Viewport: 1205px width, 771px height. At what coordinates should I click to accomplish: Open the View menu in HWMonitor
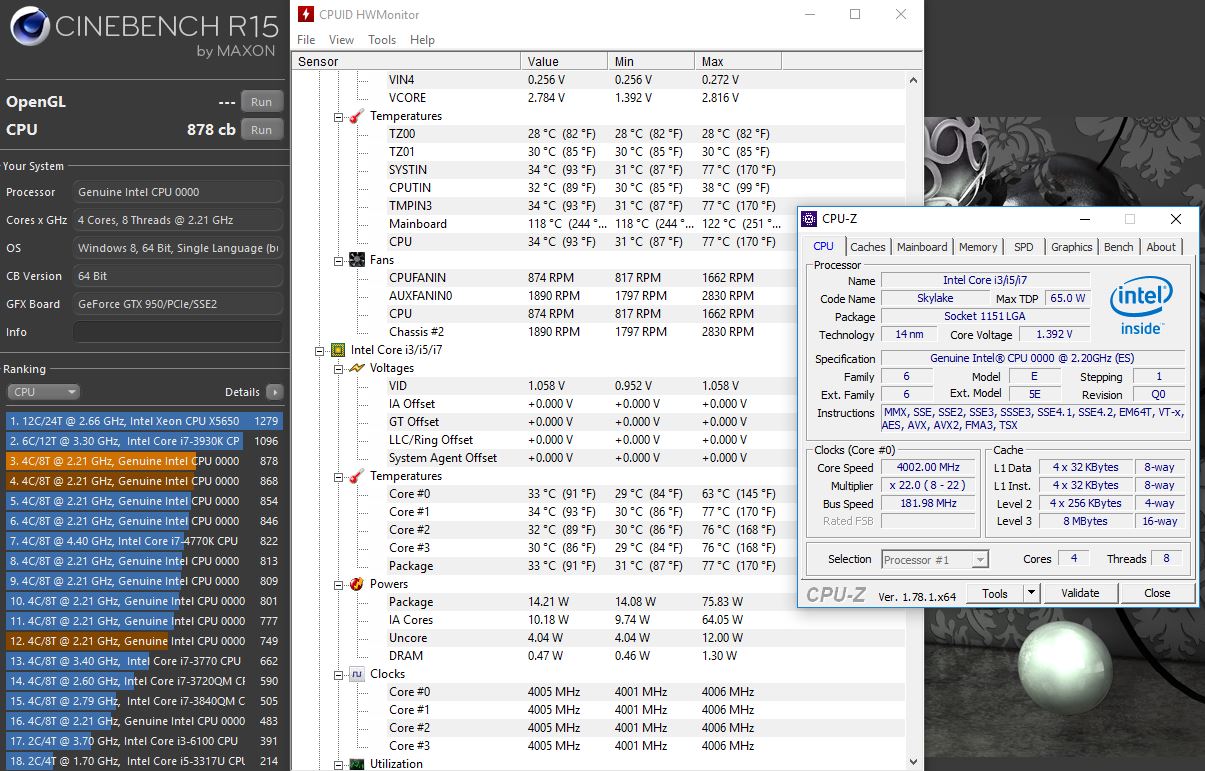pyautogui.click(x=341, y=40)
